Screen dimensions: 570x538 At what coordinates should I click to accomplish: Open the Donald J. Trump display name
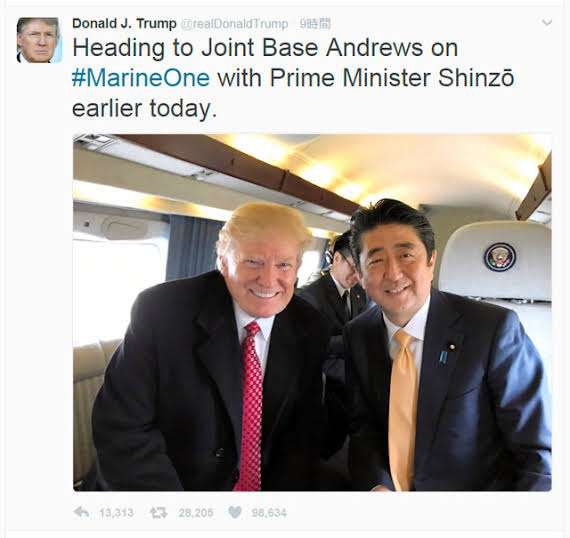pos(124,24)
